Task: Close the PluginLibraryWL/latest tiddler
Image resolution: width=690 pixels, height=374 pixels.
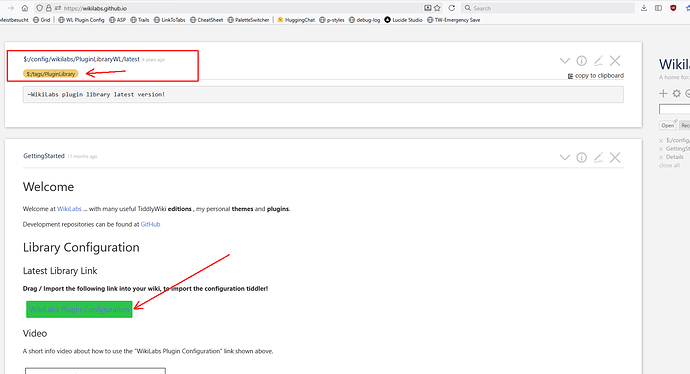Action: [615, 61]
